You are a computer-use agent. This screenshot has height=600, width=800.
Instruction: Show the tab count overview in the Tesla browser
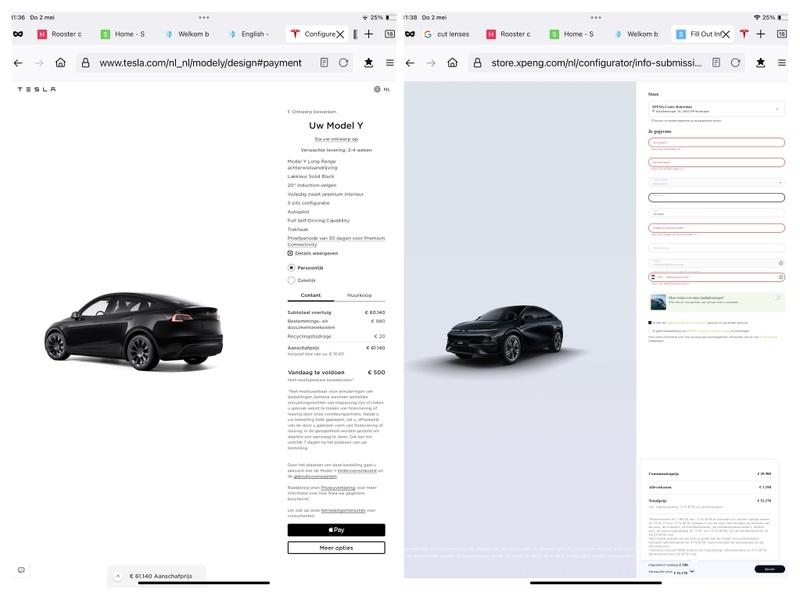point(390,34)
